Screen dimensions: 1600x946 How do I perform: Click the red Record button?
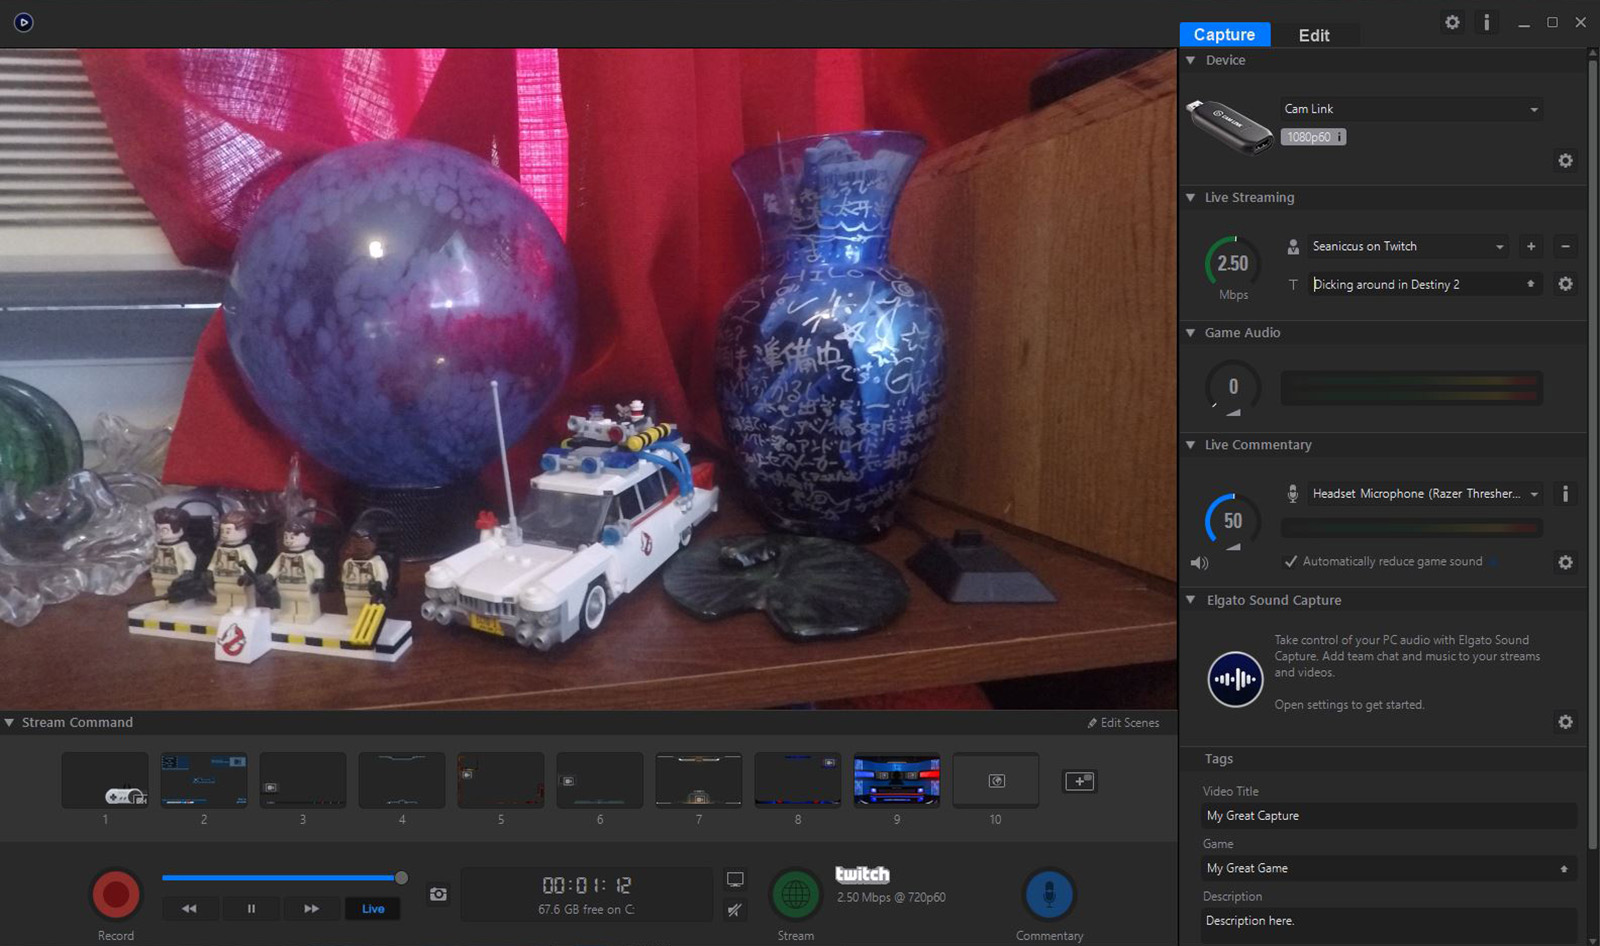[x=116, y=894]
